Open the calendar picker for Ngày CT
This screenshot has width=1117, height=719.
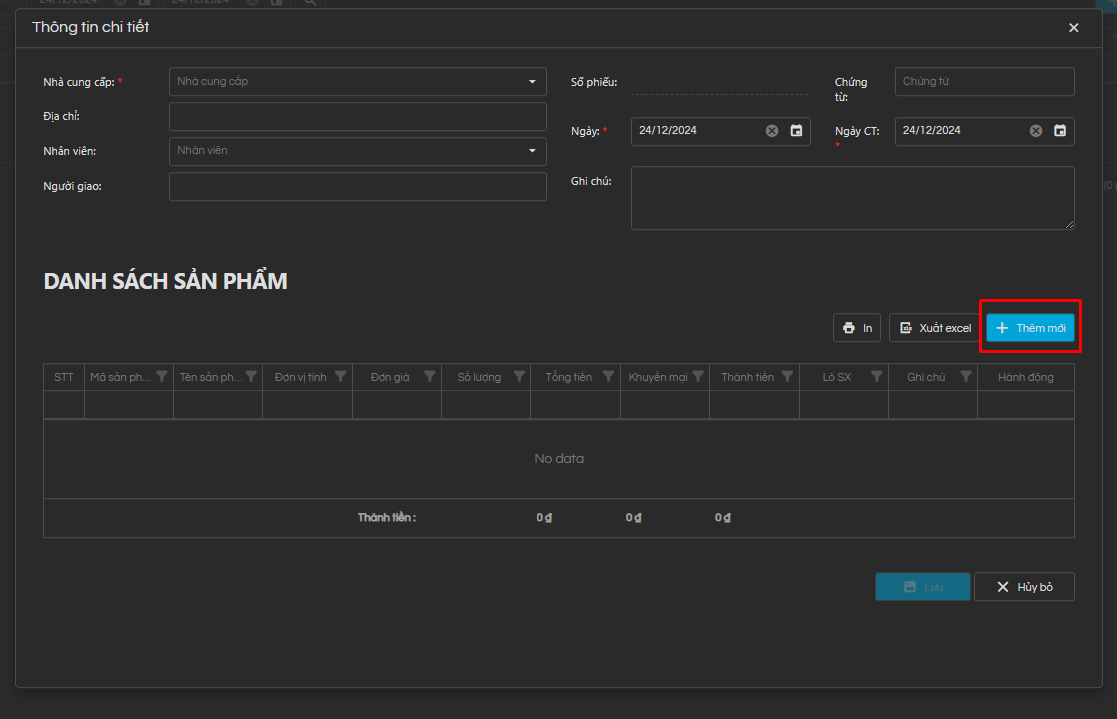pos(1060,131)
